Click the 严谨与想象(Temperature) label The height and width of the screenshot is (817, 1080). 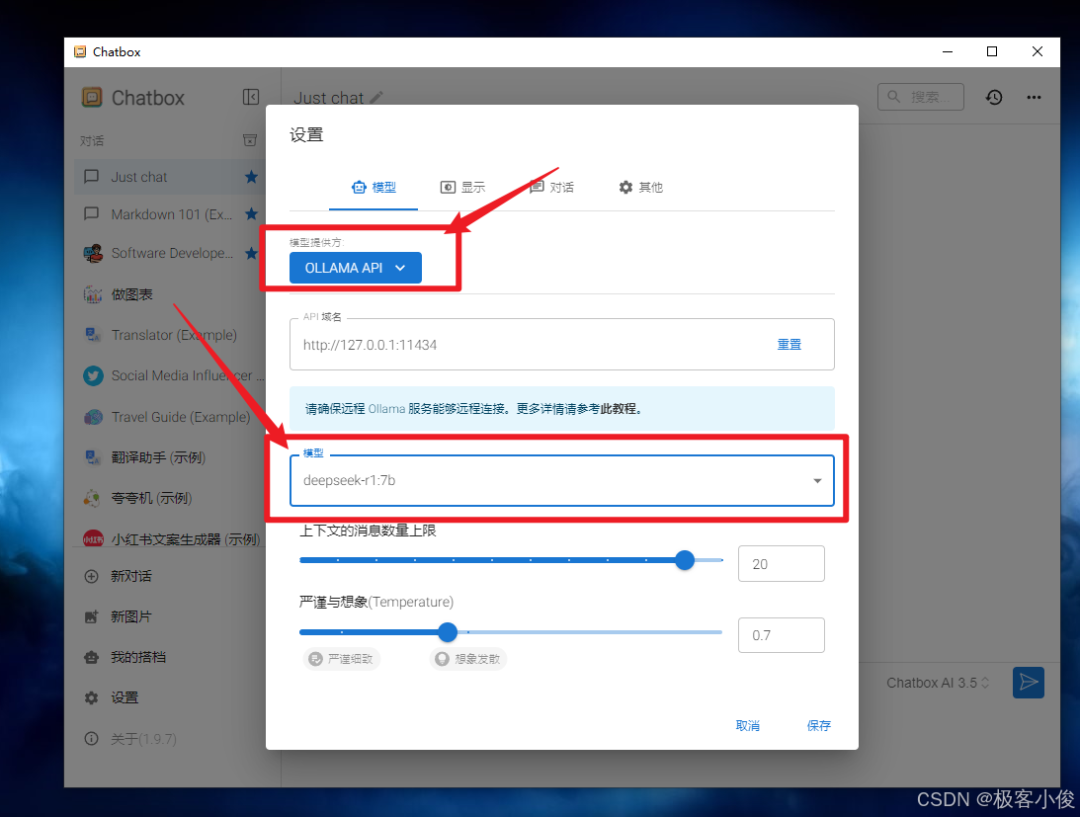(376, 602)
